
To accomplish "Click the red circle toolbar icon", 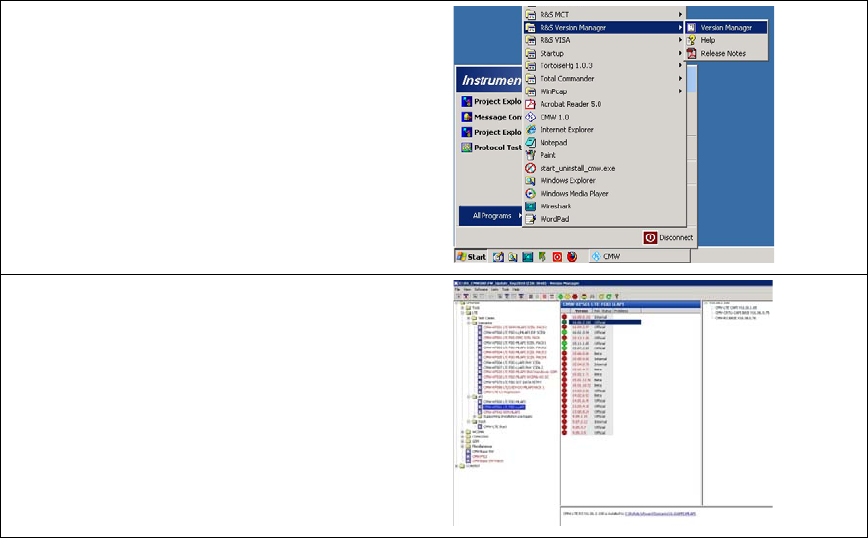I will (575, 297).
